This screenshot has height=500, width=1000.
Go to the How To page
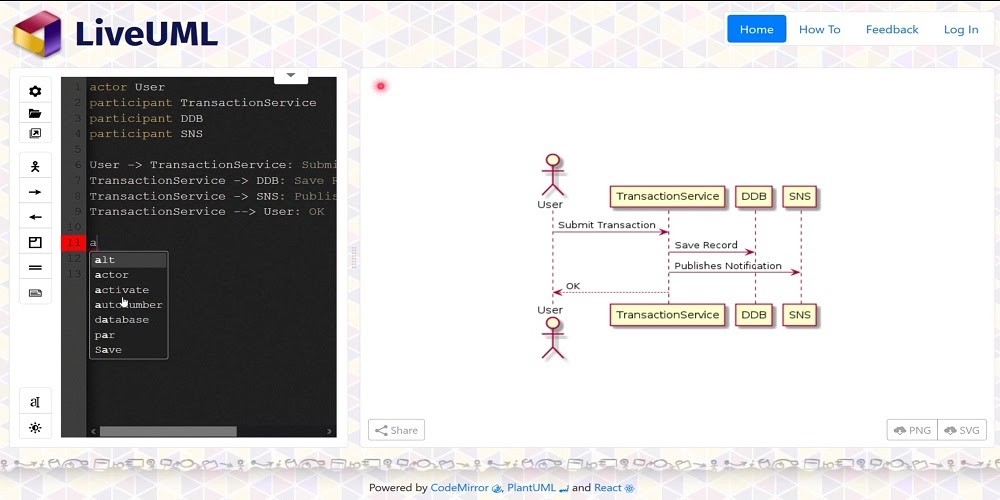tap(819, 29)
